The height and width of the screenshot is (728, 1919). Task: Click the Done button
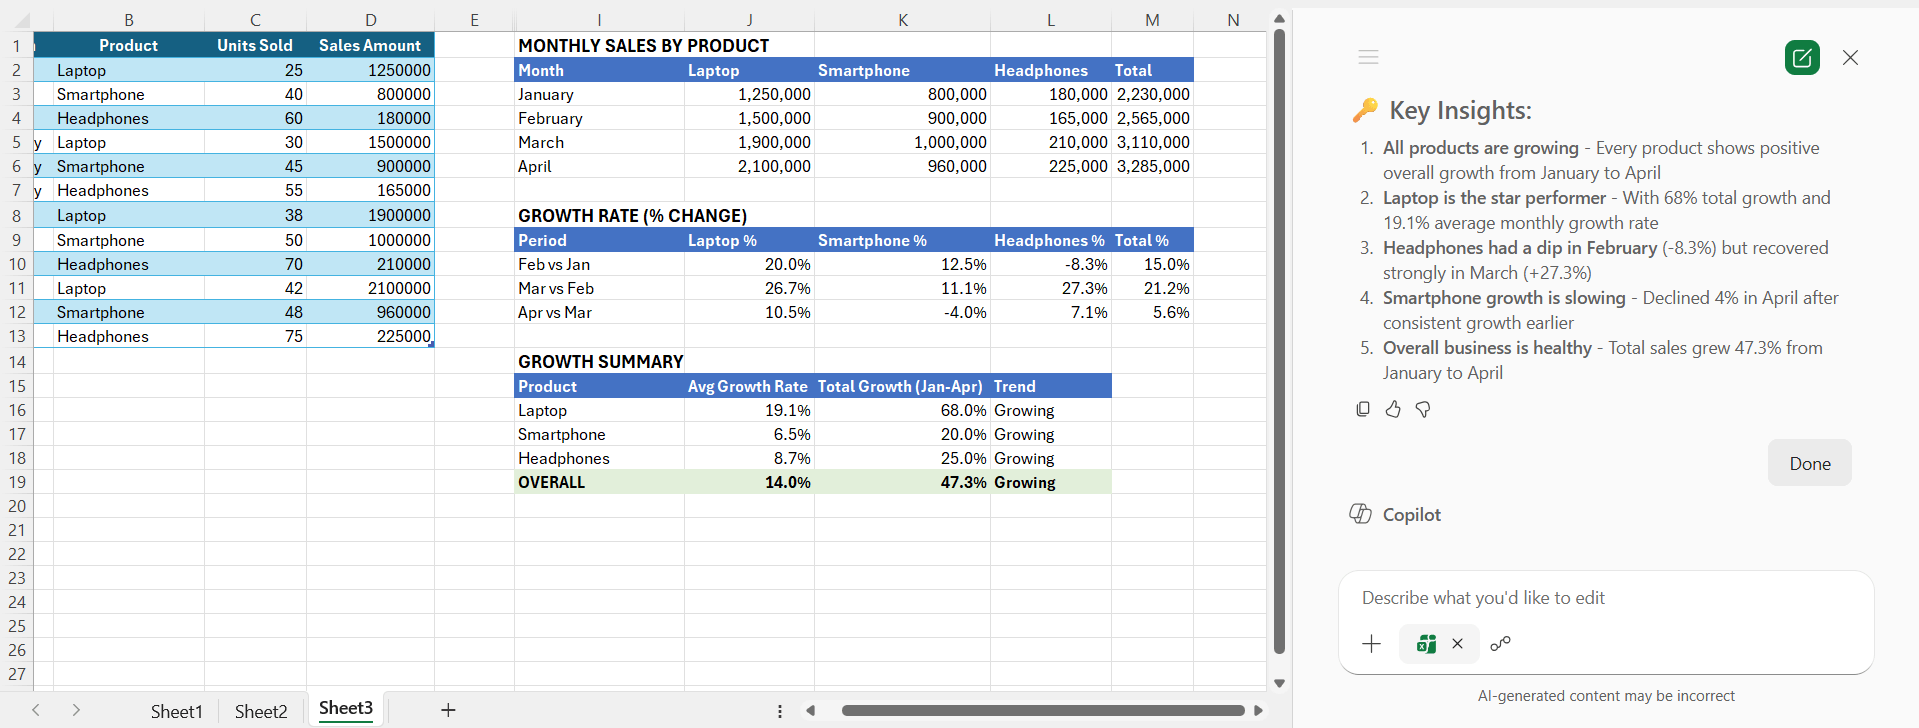(1810, 463)
